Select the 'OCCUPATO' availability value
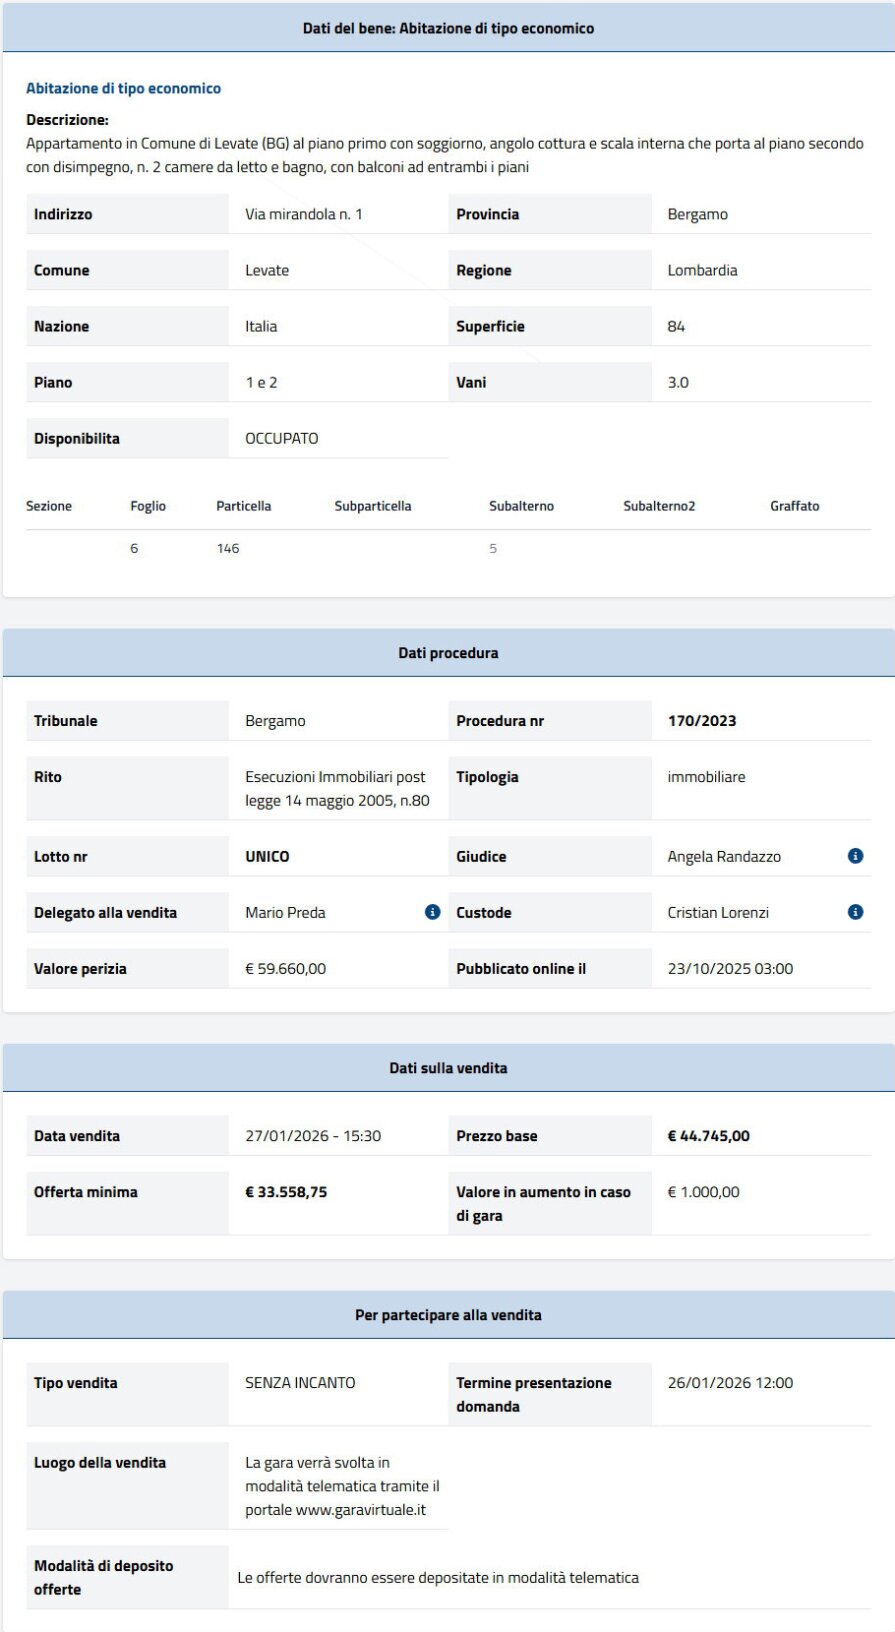The width and height of the screenshot is (895, 1632). coord(282,439)
